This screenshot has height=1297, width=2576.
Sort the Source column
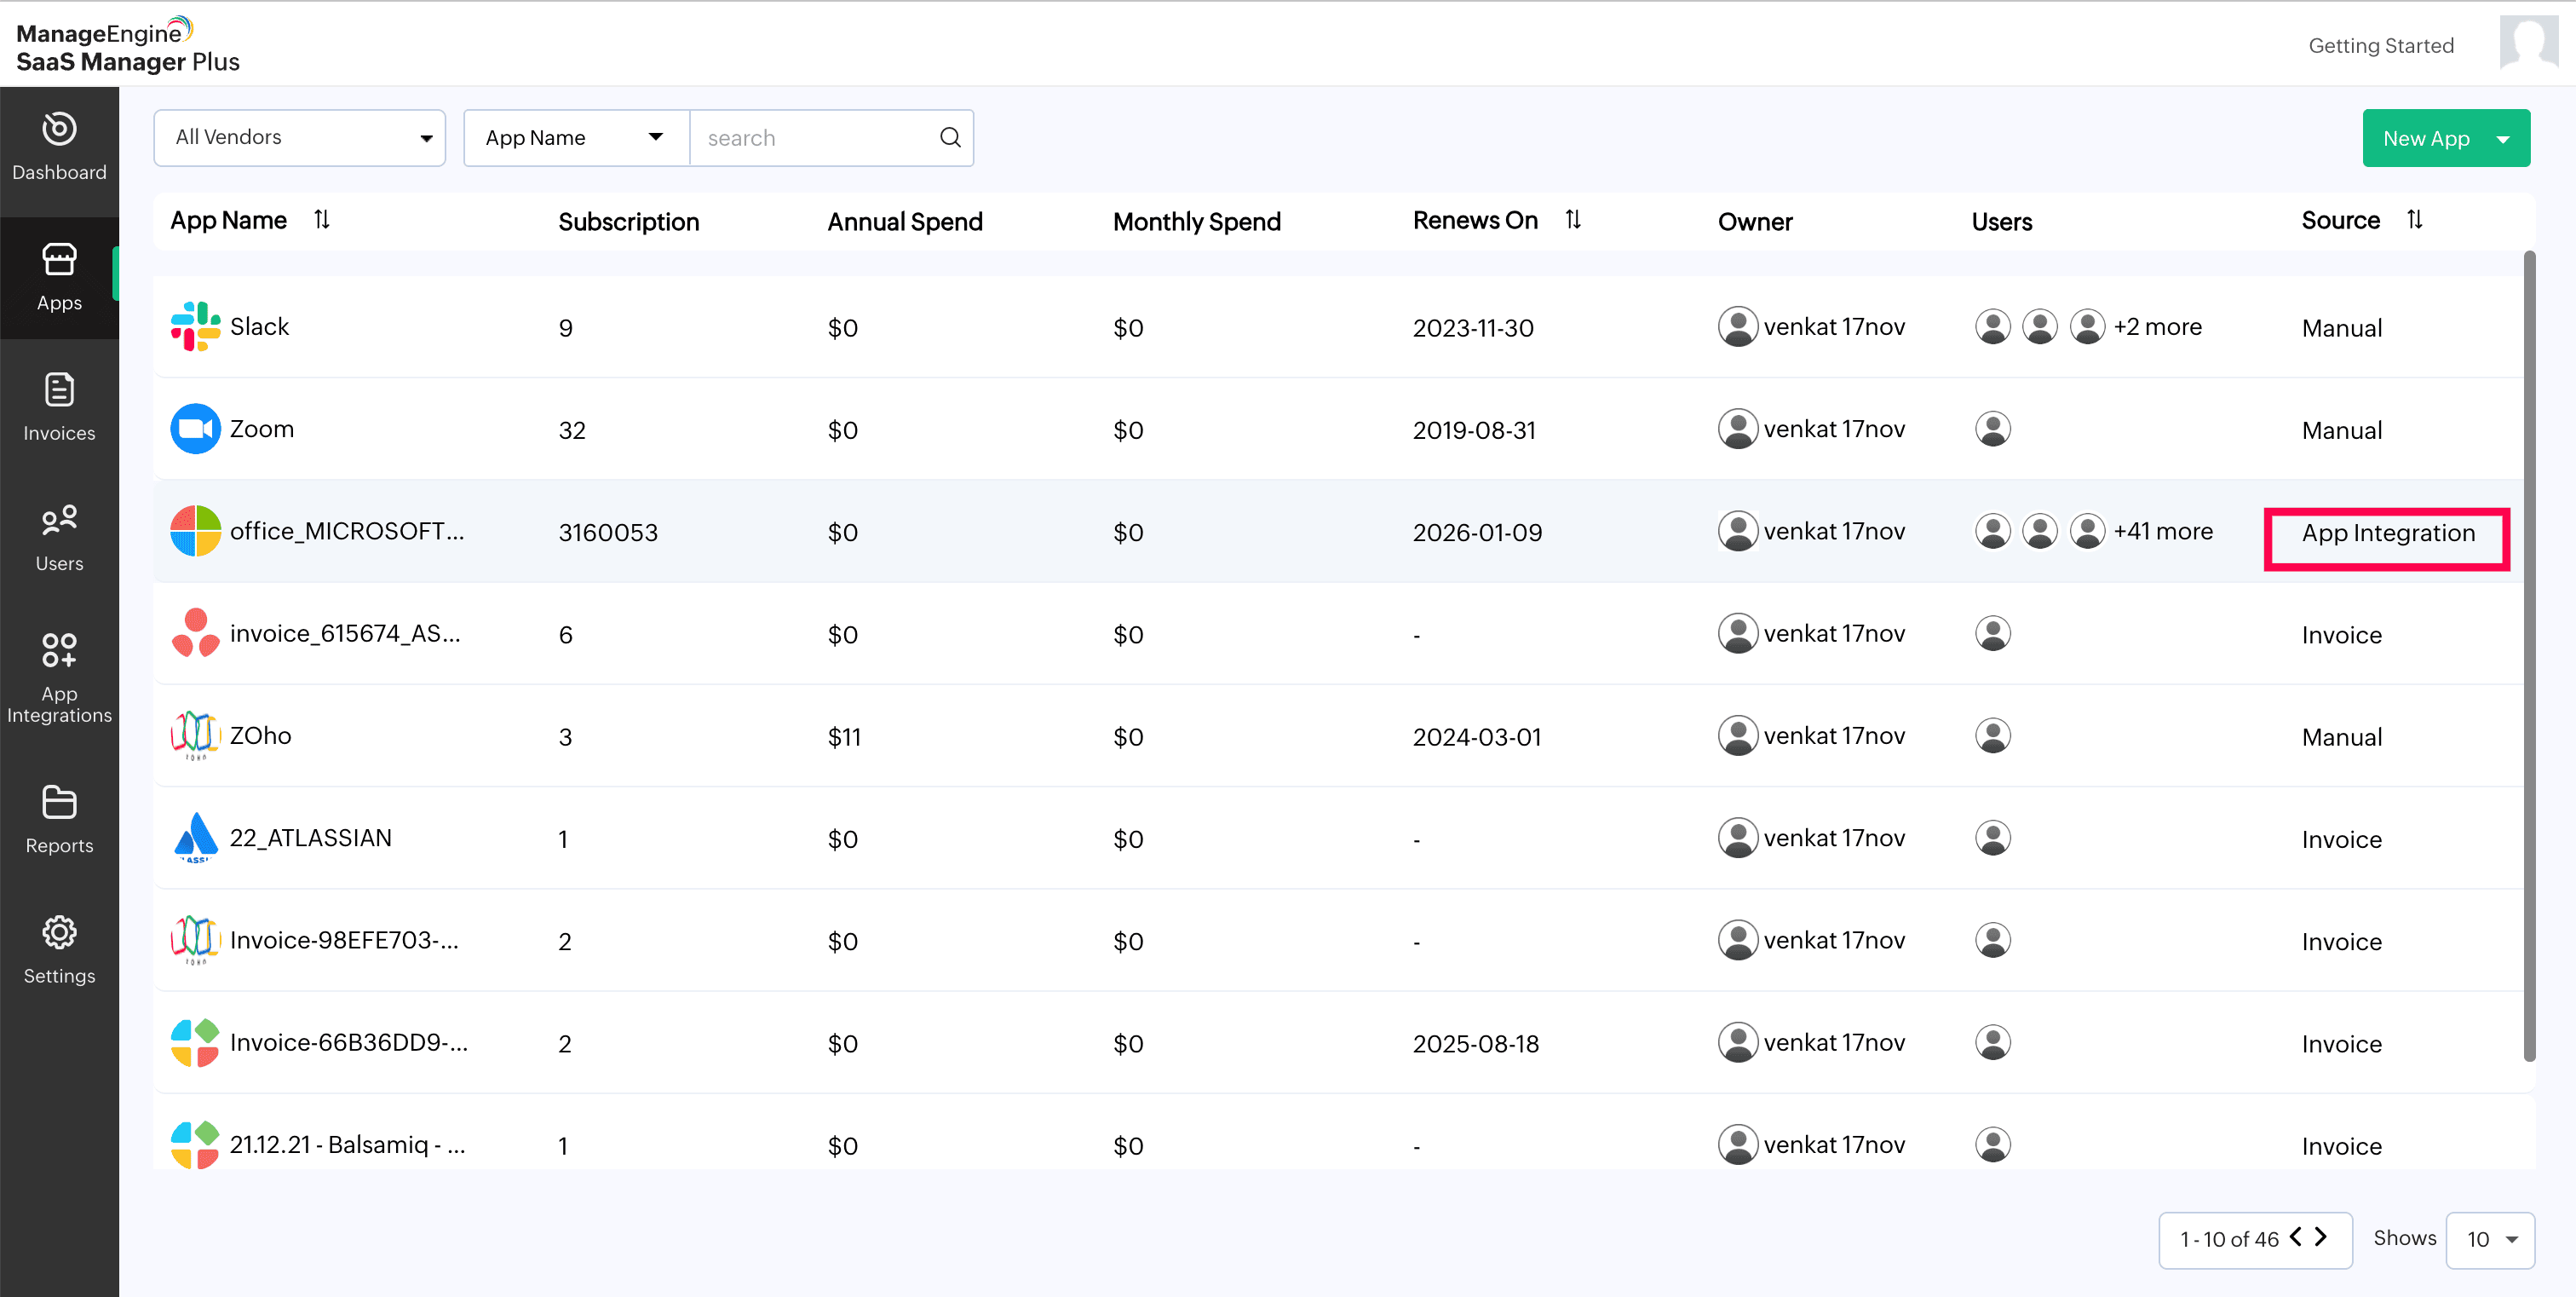2414,220
